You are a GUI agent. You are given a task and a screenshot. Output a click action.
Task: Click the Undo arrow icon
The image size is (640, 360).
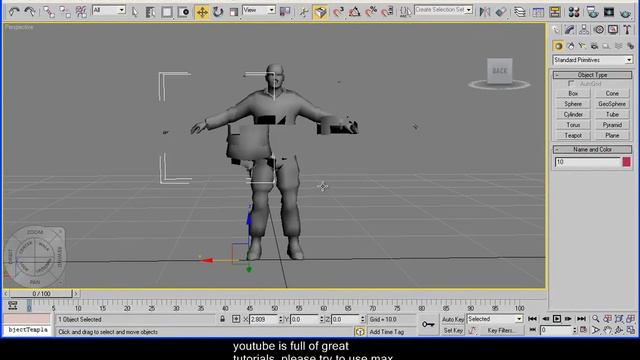click(x=14, y=12)
